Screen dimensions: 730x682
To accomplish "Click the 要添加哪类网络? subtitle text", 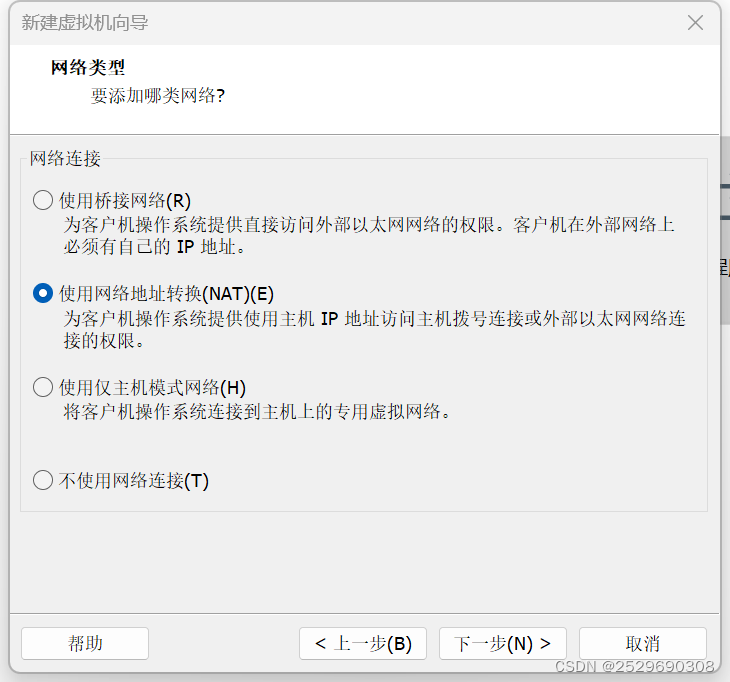I will [158, 96].
